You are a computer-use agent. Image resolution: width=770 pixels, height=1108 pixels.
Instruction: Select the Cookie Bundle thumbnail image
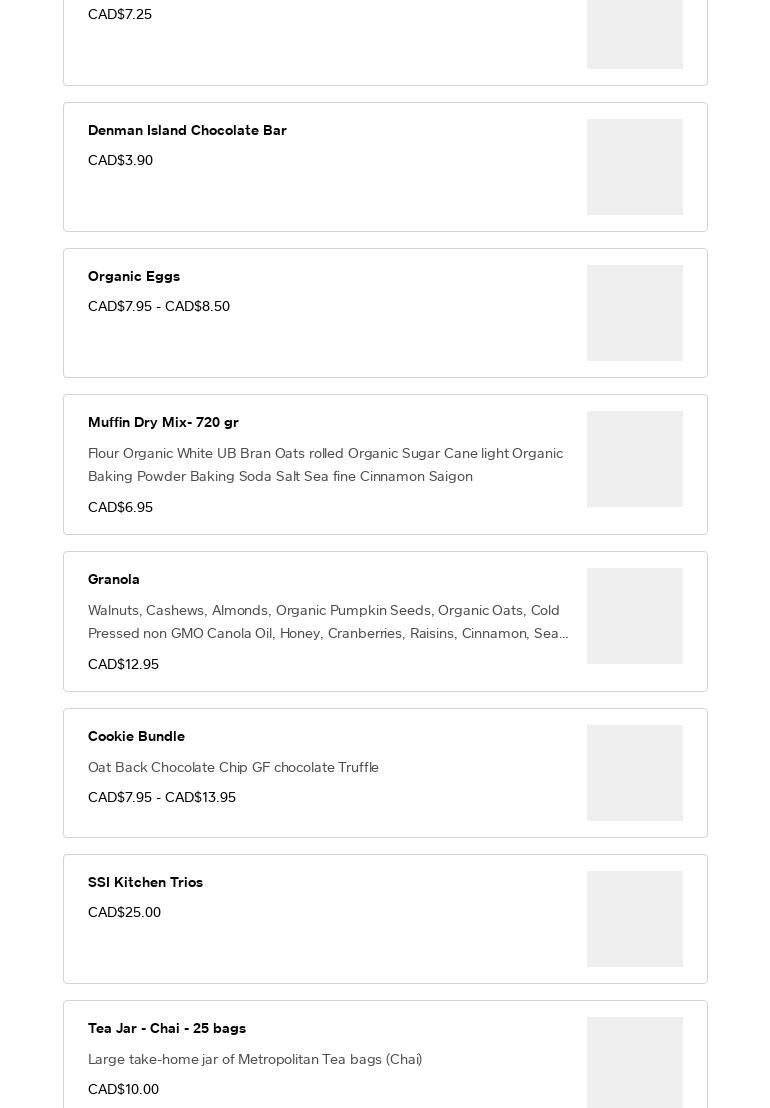pos(634,773)
